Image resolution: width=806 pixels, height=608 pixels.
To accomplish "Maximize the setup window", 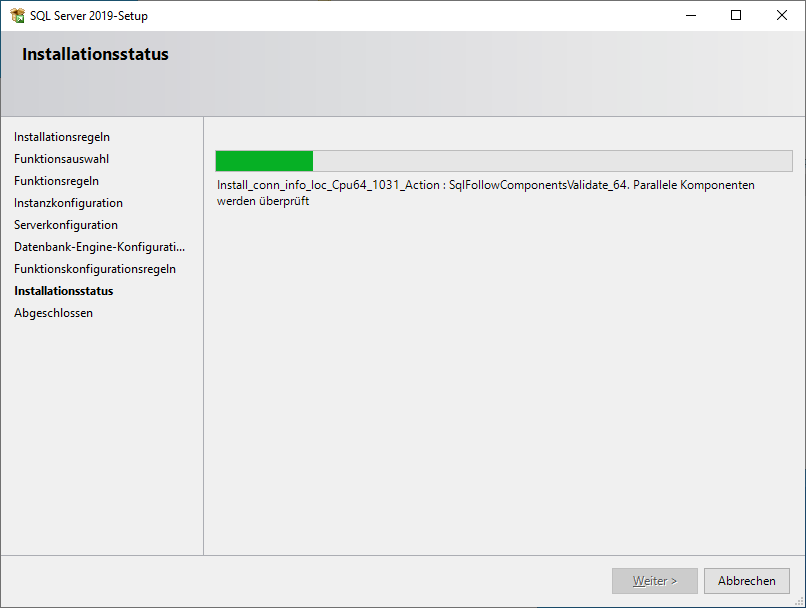I will tap(736, 15).
